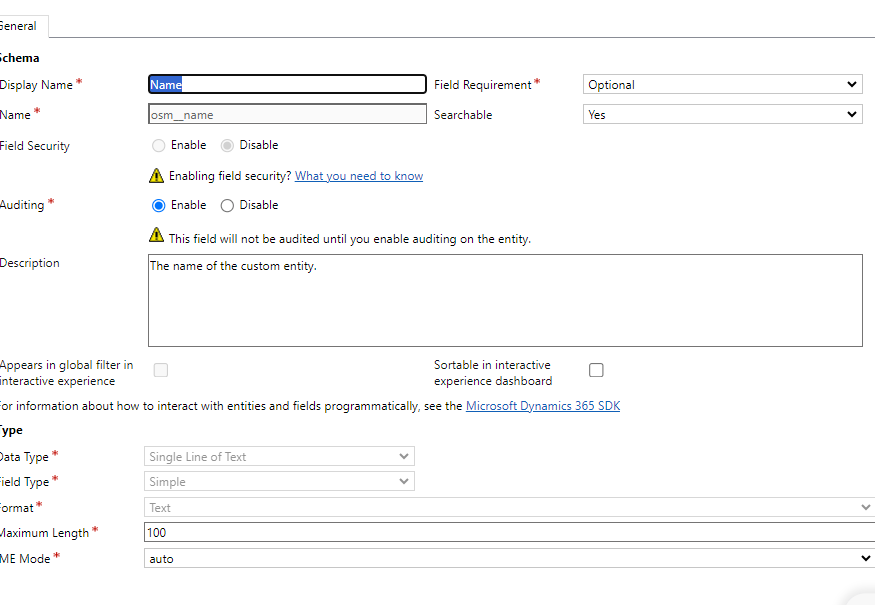Switch to the General tab
The height and width of the screenshot is (605, 875).
click(18, 26)
